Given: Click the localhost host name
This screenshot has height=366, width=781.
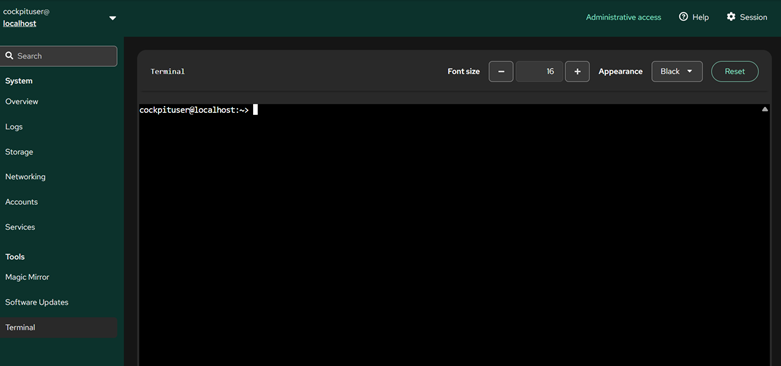Looking at the screenshot, I should tap(19, 23).
